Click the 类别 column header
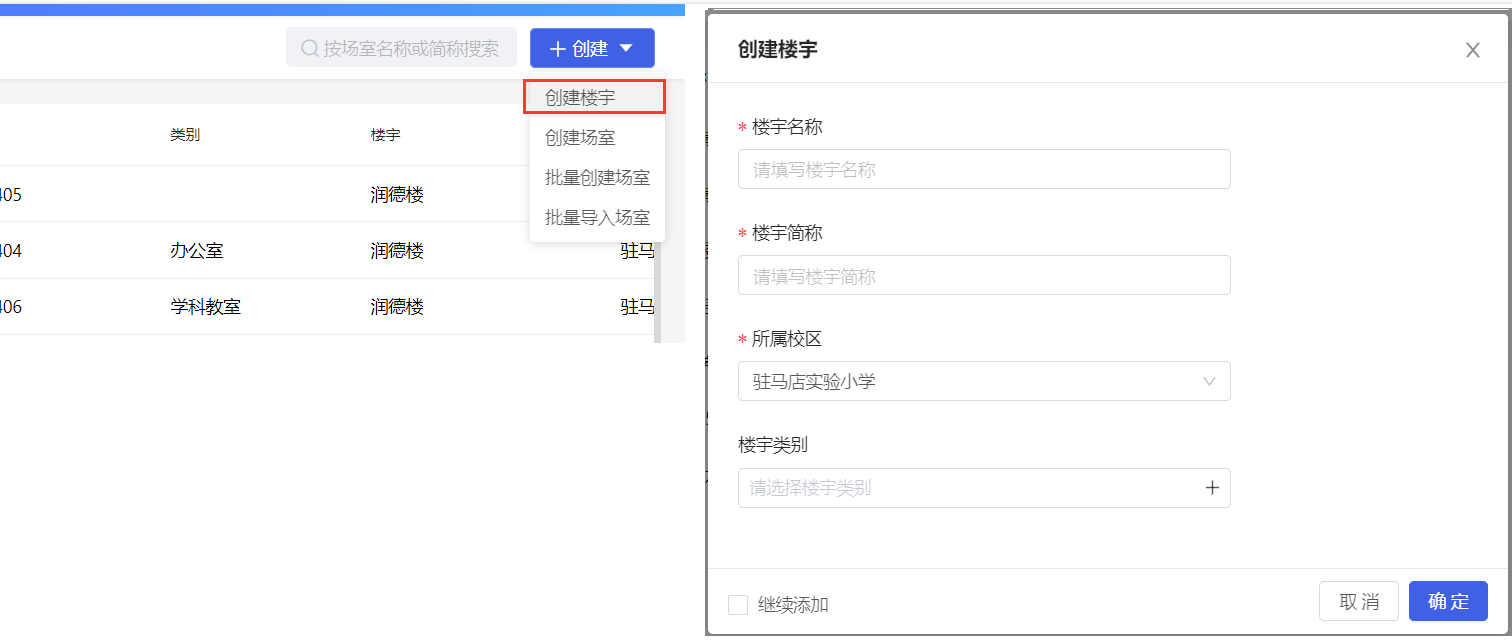Screen dimensions: 1512x642 point(185,135)
